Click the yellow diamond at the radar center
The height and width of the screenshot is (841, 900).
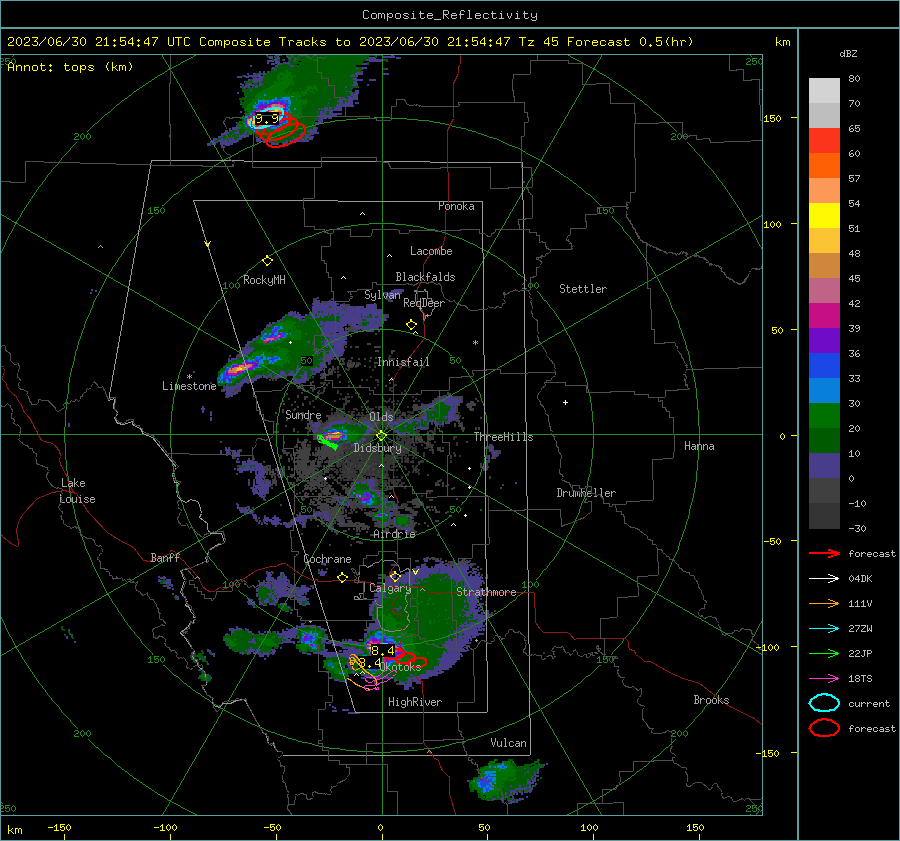[381, 436]
